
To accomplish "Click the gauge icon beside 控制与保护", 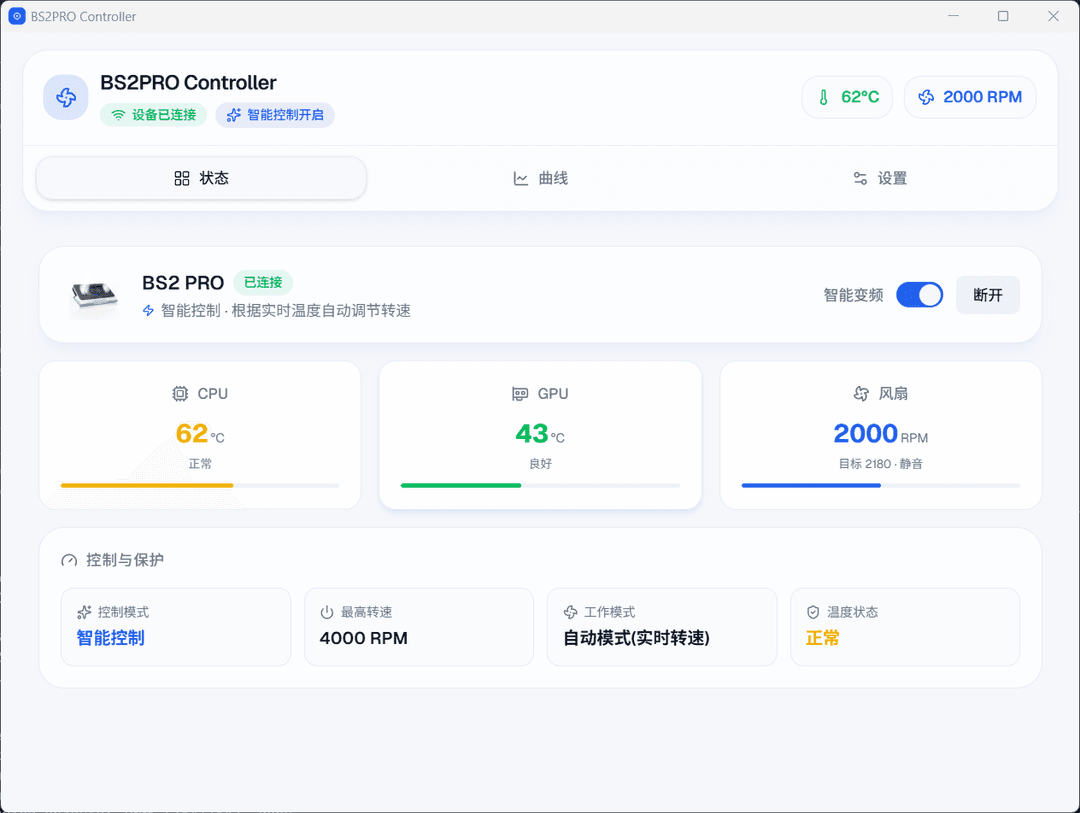I will coord(69,560).
